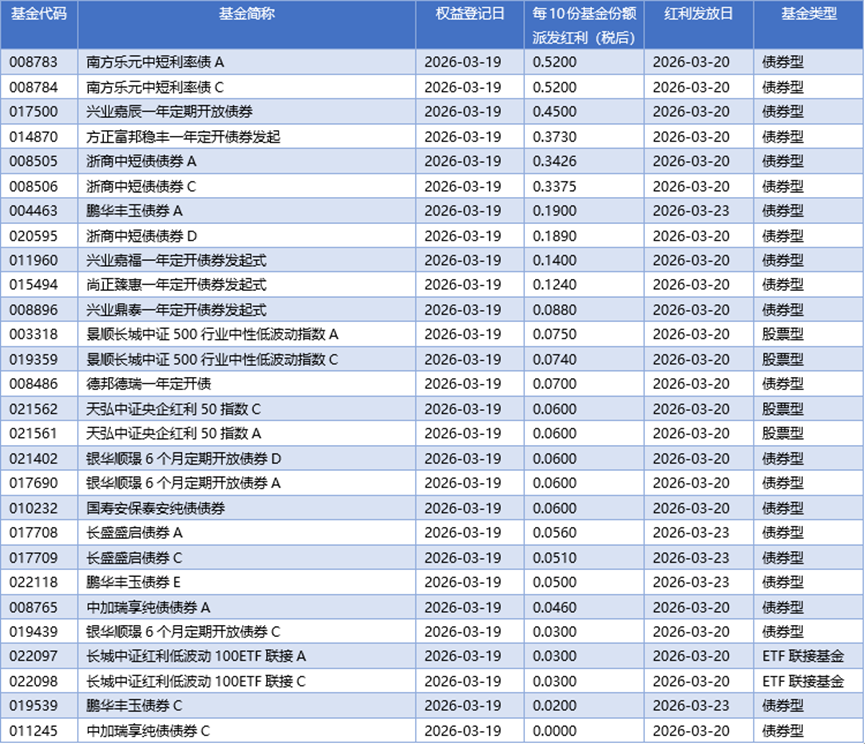The image size is (865, 744).
Task: Click fund code 017690
Action: [x=34, y=483]
